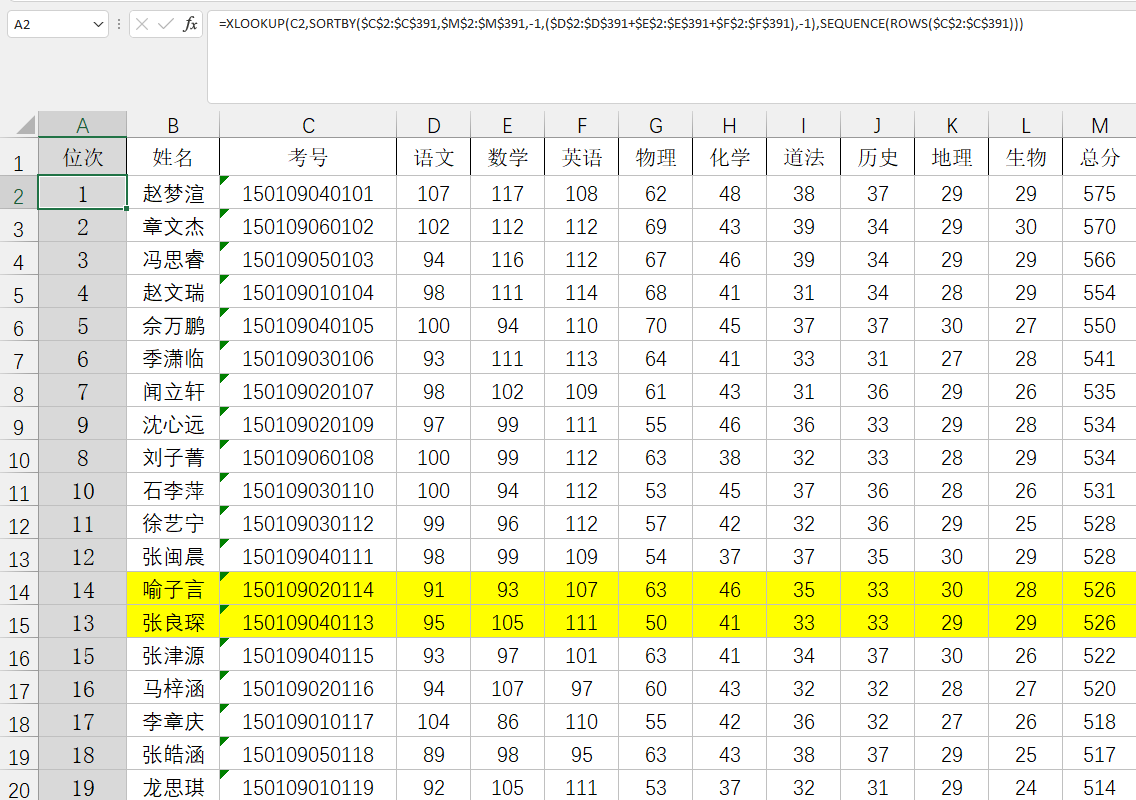The width and height of the screenshot is (1136, 800).
Task: Select the name cell 赵文瑞
Action: [173, 293]
